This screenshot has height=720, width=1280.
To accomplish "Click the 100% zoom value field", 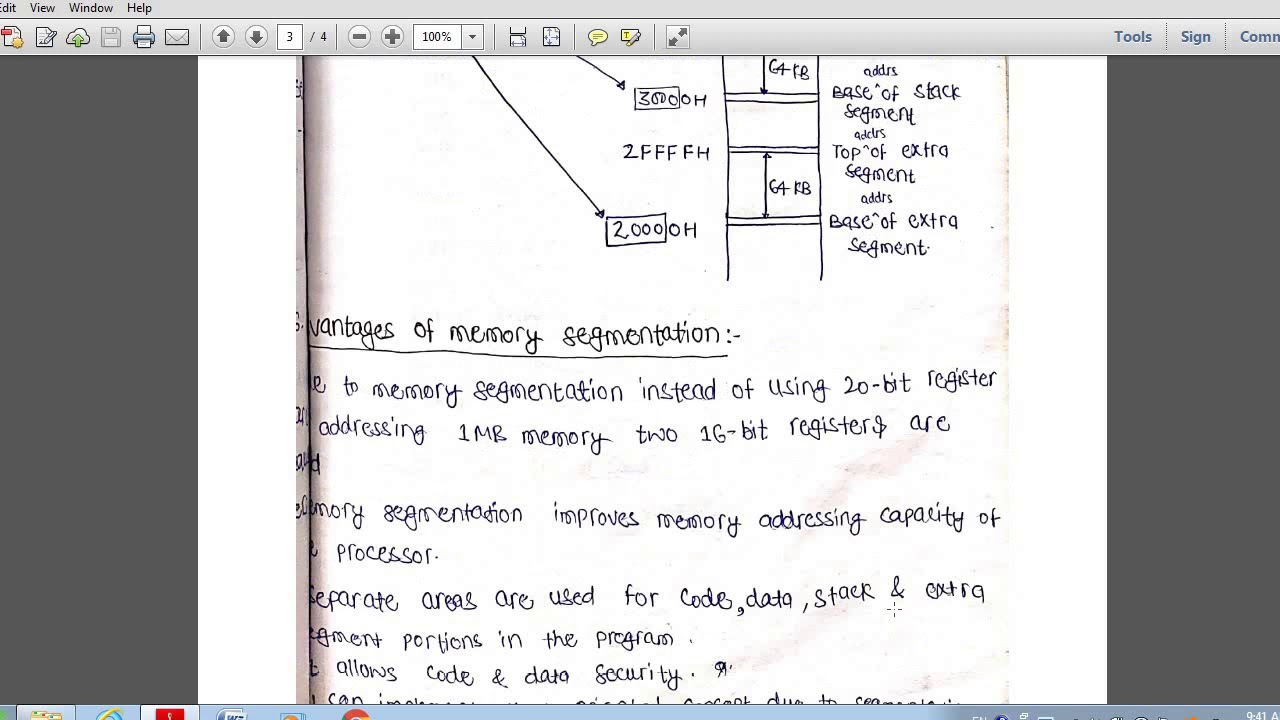I will pos(438,37).
